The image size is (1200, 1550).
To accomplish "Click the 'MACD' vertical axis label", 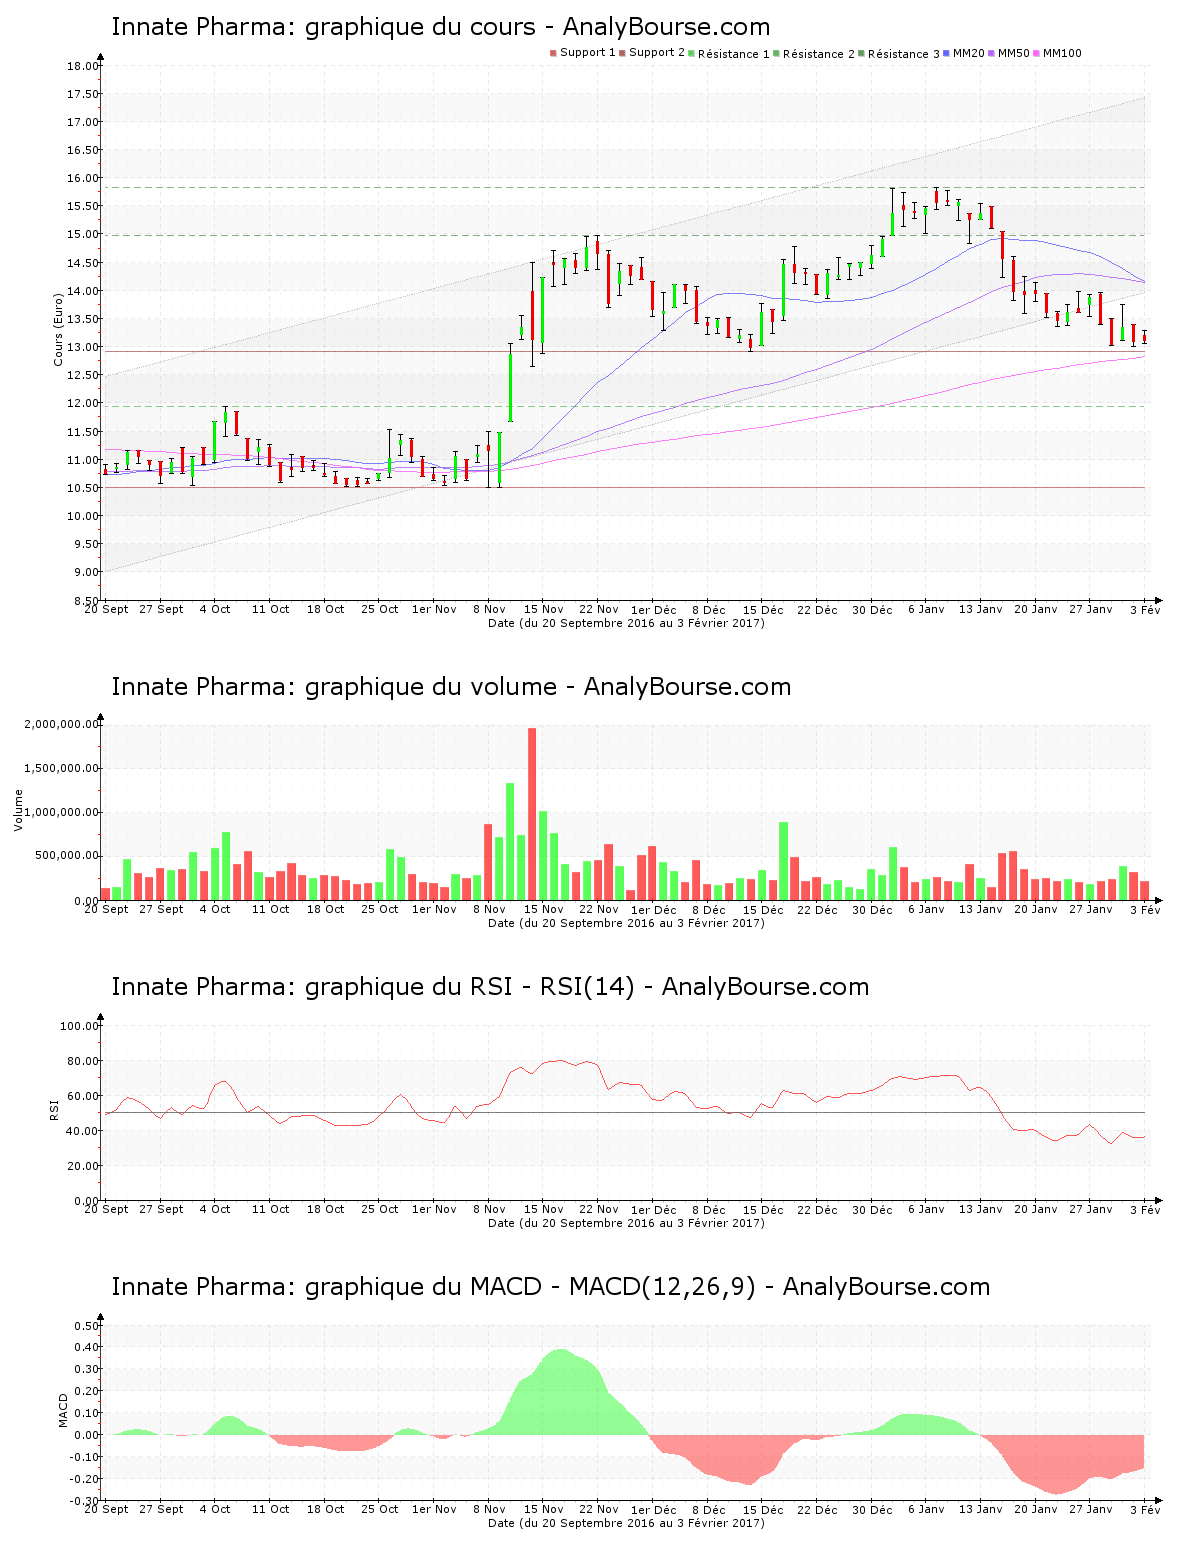I will (x=64, y=1410).
